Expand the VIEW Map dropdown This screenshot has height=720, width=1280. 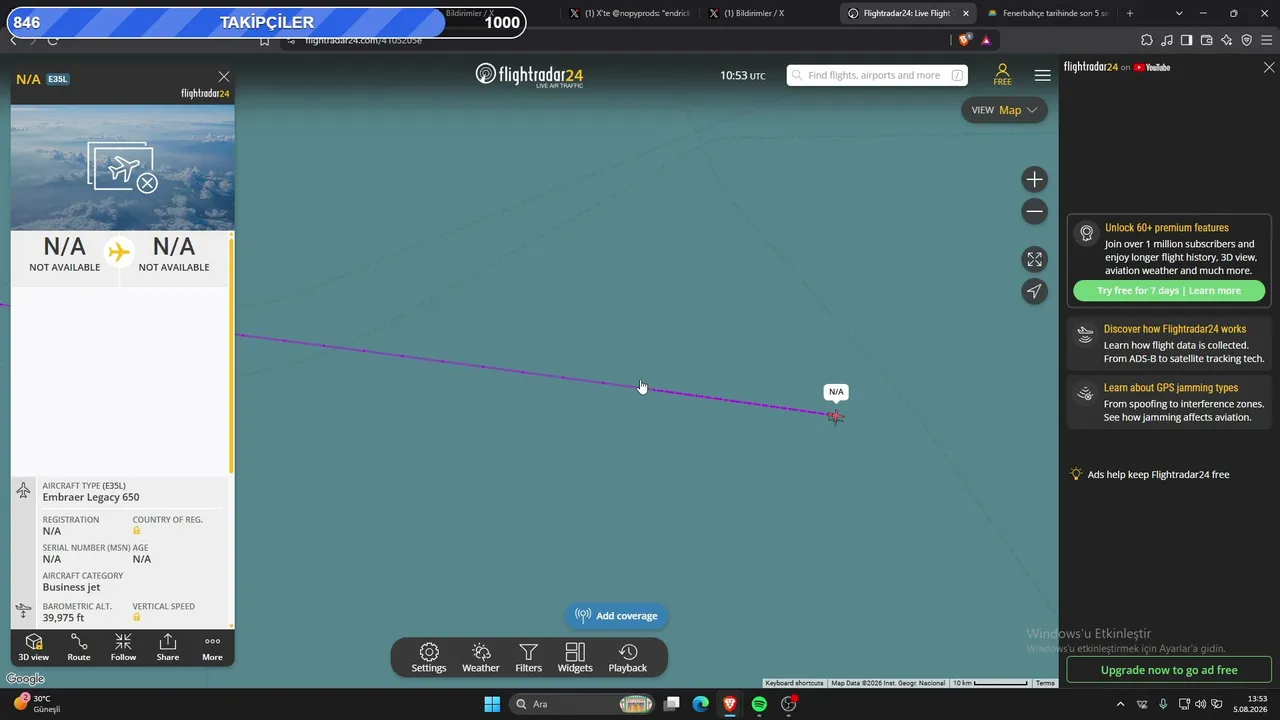pyautogui.click(x=1004, y=110)
